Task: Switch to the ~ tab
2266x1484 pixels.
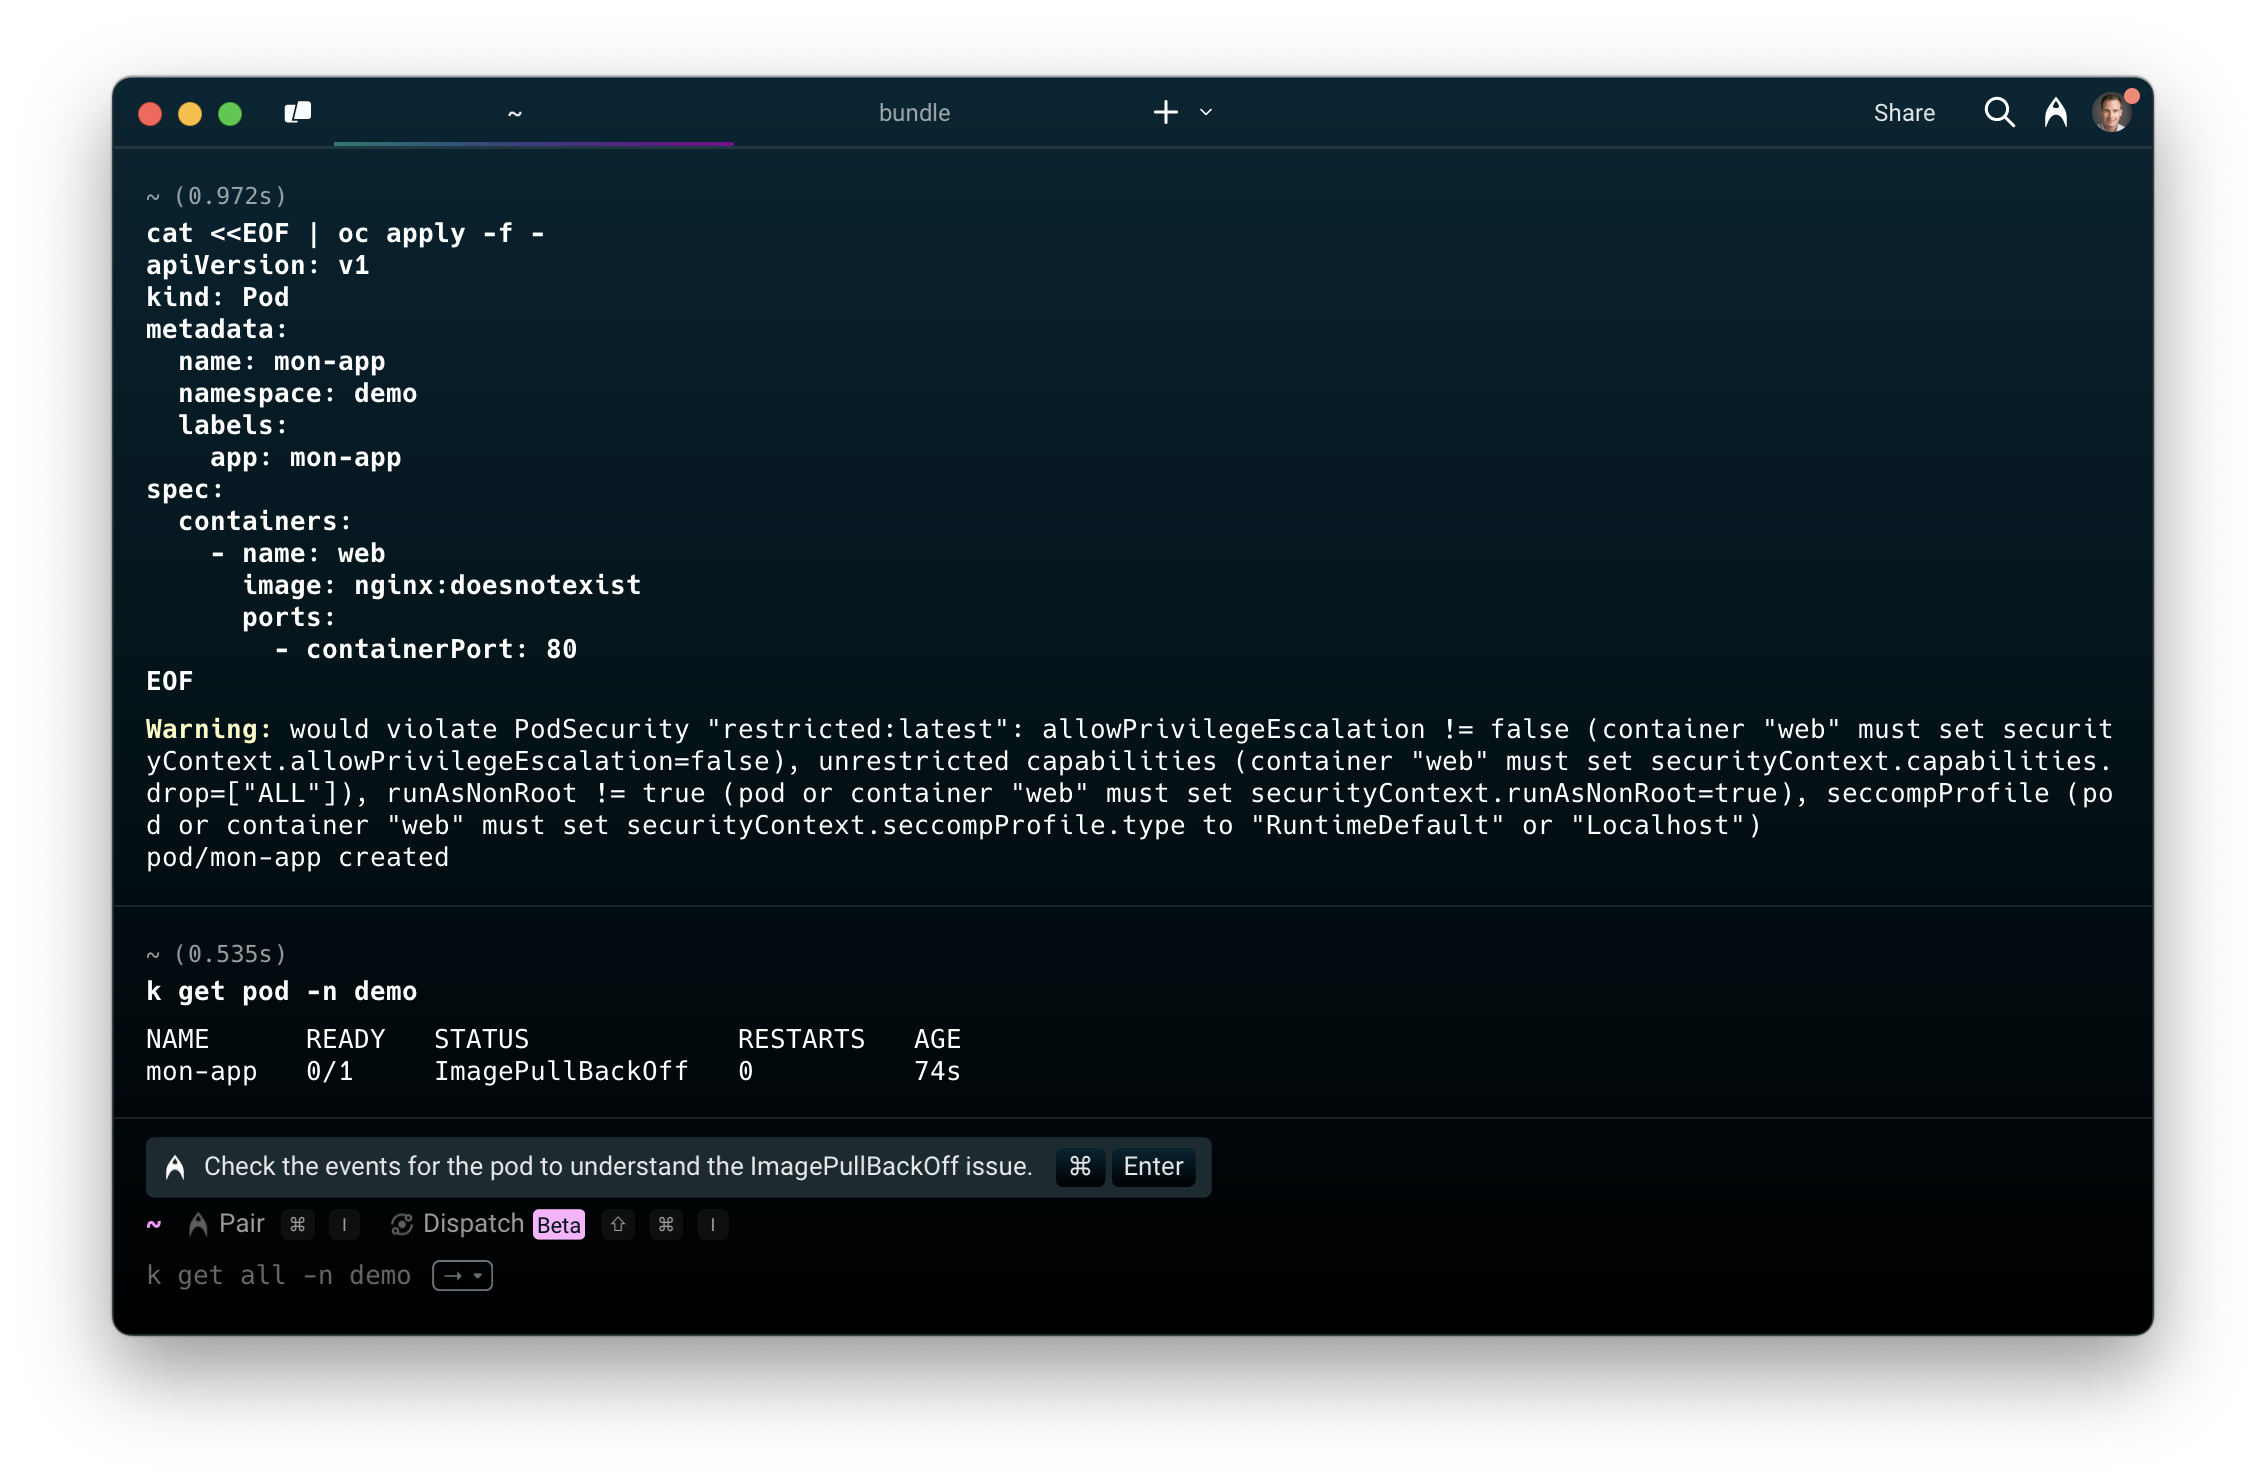Action: pos(515,113)
